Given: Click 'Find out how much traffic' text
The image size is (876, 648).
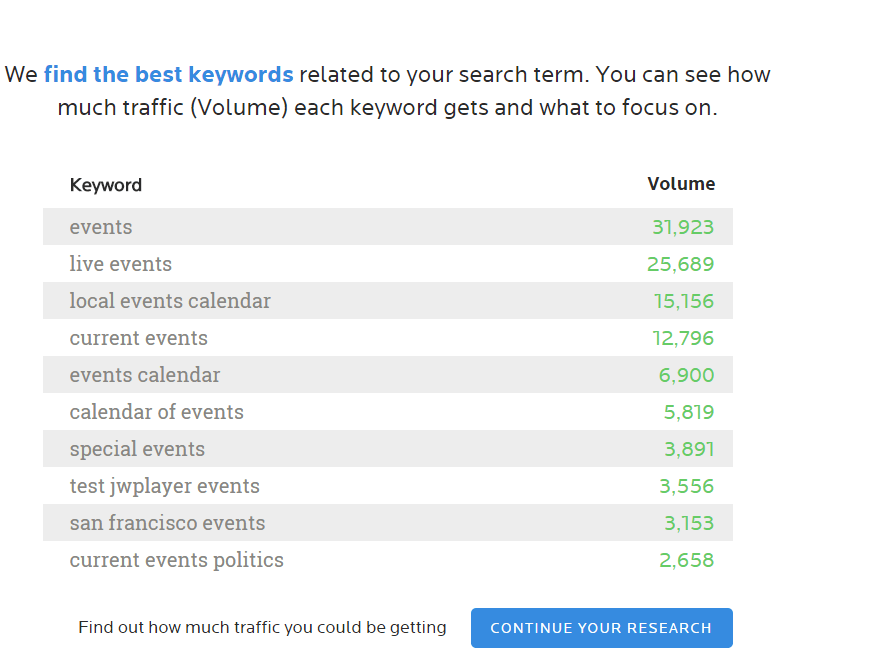Looking at the screenshot, I should click(263, 627).
